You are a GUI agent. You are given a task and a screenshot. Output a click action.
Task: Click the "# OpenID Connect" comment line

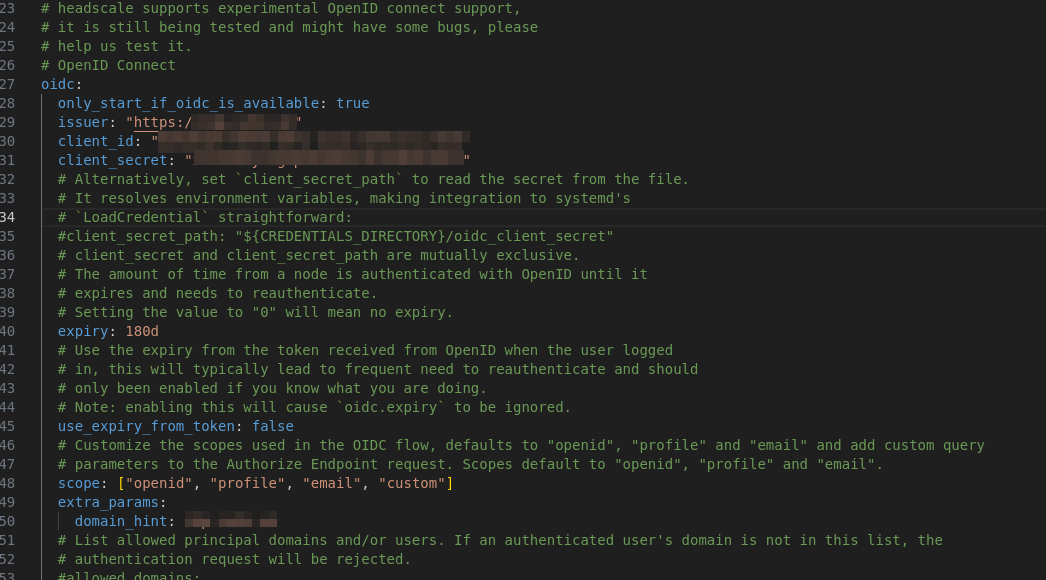tap(108, 65)
